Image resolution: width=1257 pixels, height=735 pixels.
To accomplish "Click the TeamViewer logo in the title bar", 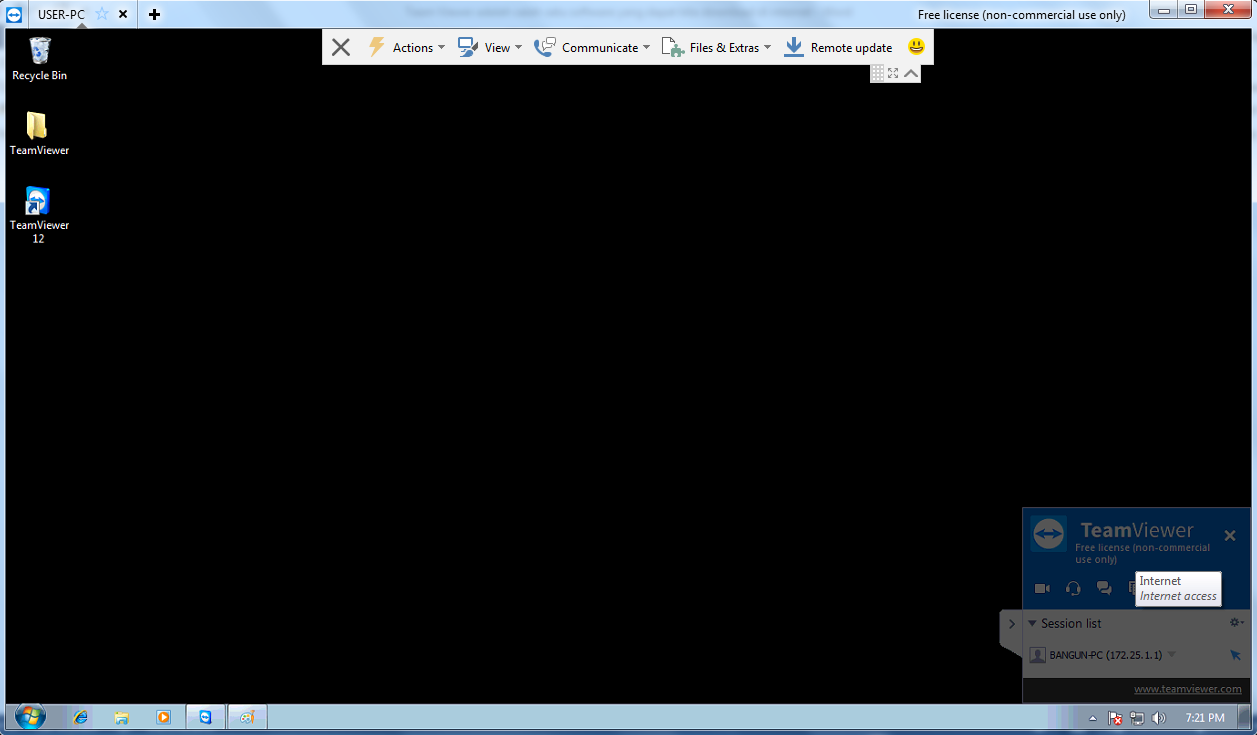I will [14, 14].
